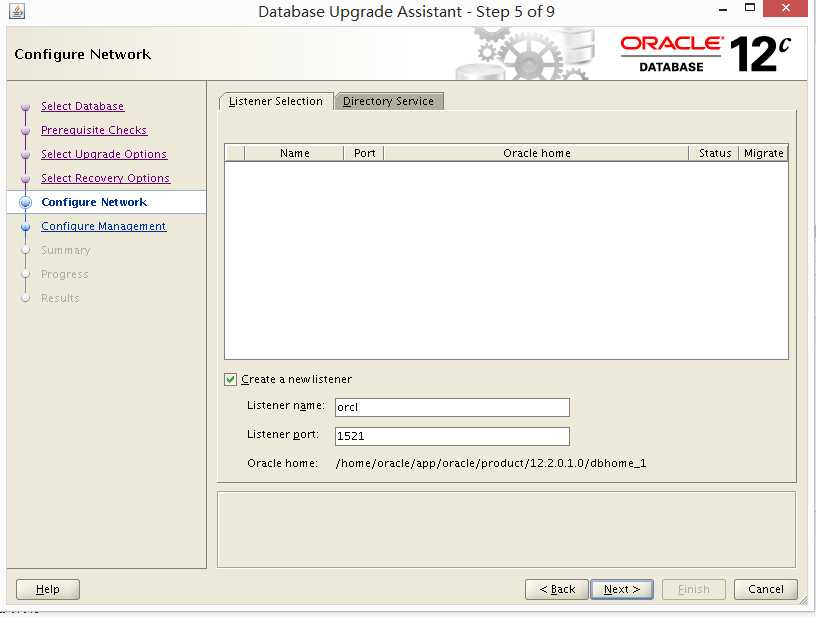The image size is (816, 617).
Task: Click into the Listener name field
Action: (x=452, y=407)
